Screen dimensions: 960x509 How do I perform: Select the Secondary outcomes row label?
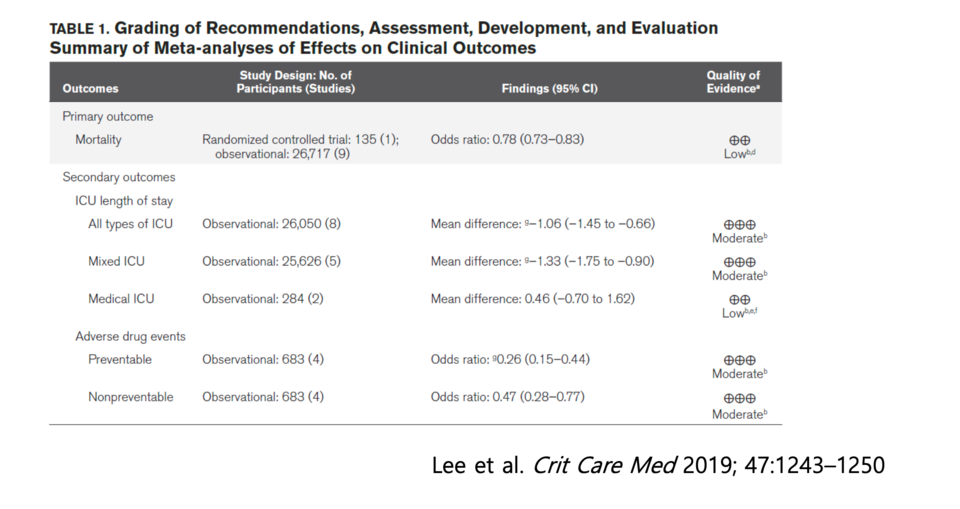tap(118, 177)
